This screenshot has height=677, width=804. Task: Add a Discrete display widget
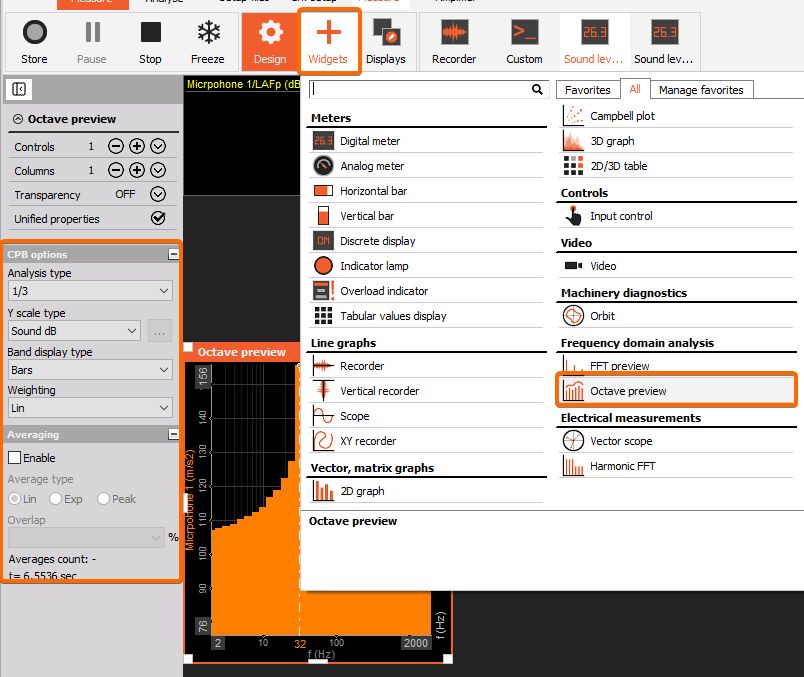pyautogui.click(x=427, y=241)
